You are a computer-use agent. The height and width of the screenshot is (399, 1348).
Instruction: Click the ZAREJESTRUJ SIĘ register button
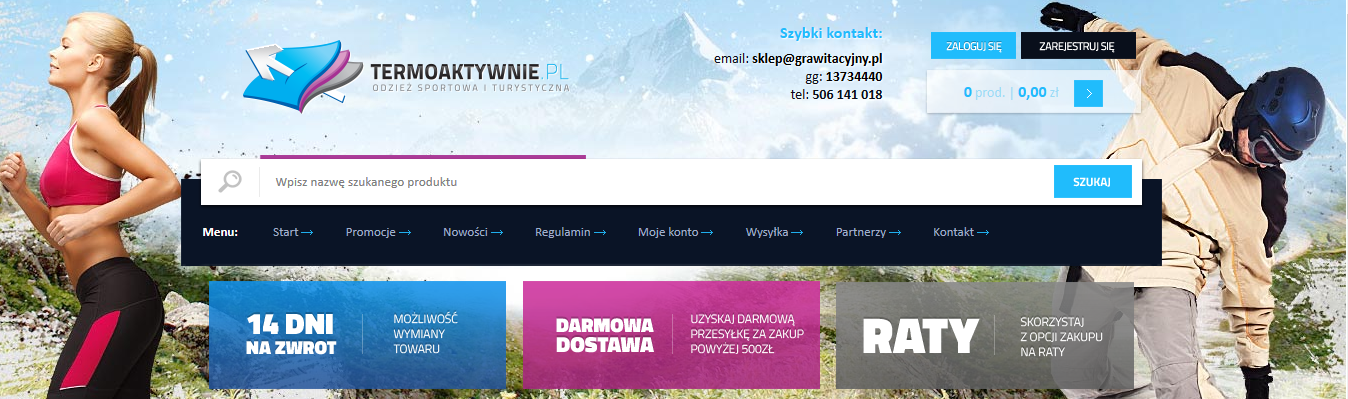1078,45
